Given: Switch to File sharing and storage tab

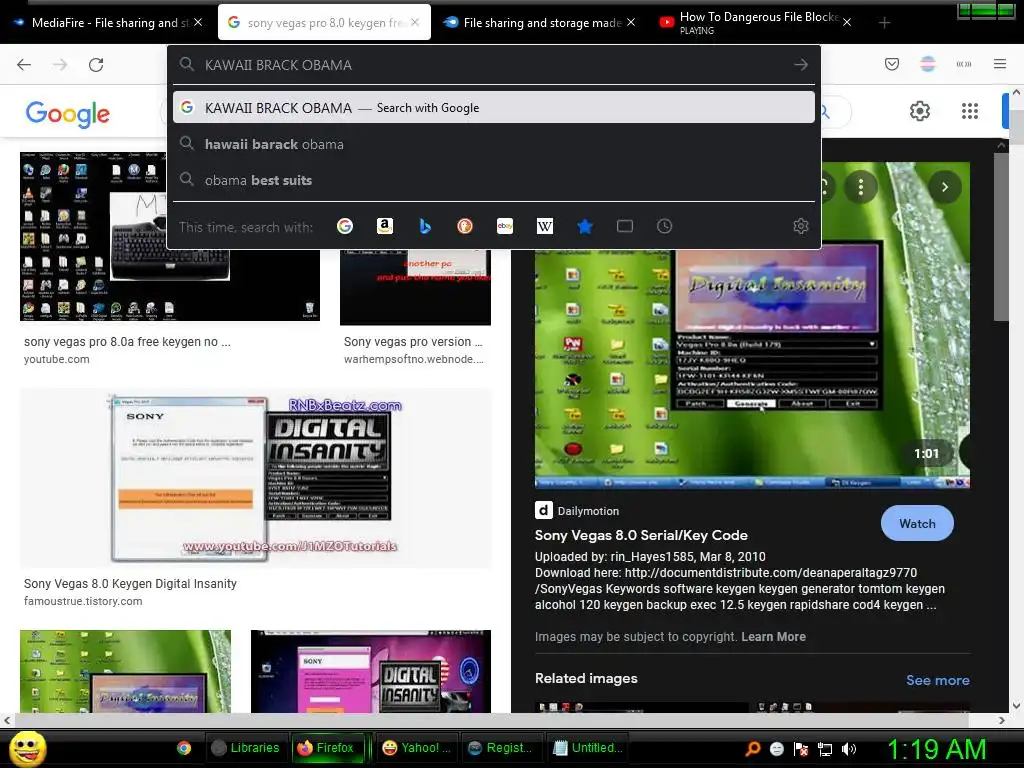Looking at the screenshot, I should pyautogui.click(x=541, y=23).
